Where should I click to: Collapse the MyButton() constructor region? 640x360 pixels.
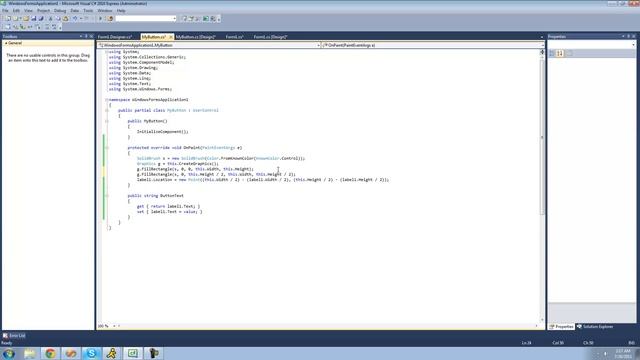coord(107,121)
